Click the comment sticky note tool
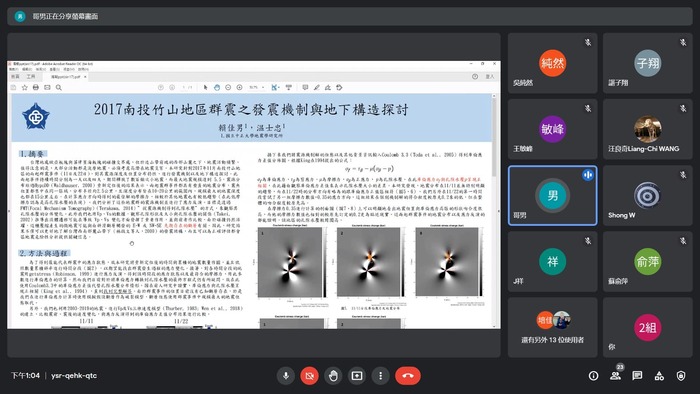Screen dimensions: 700x394 305,87
